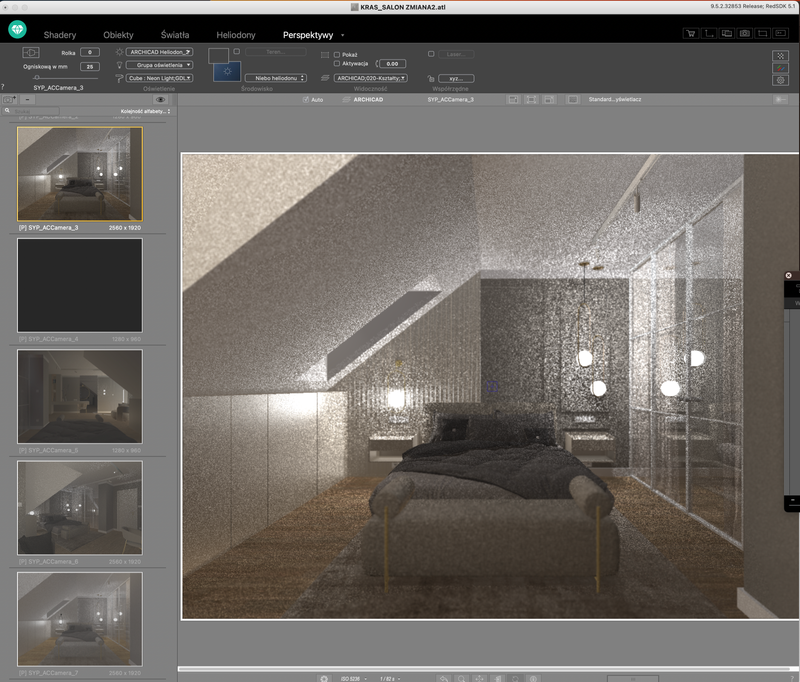Screen dimensions: 800x682
Task: Open the post-process color lines icon
Action: [780, 68]
